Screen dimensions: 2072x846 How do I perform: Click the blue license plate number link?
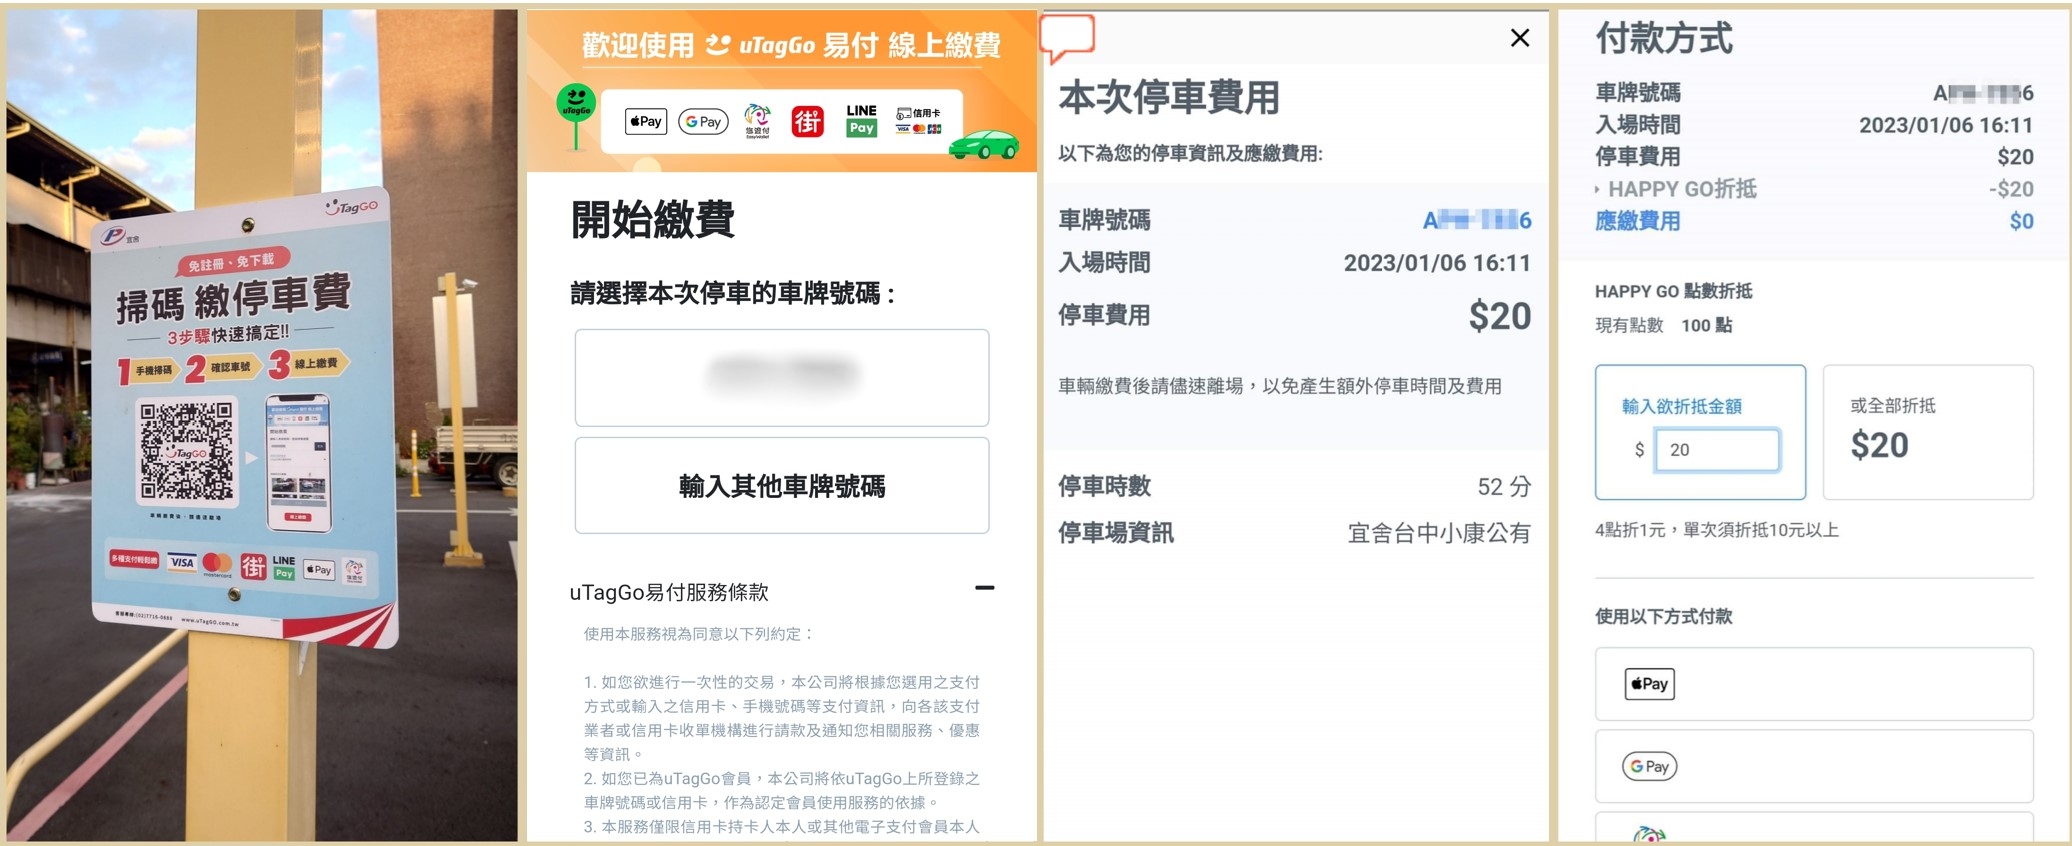pos(1476,220)
